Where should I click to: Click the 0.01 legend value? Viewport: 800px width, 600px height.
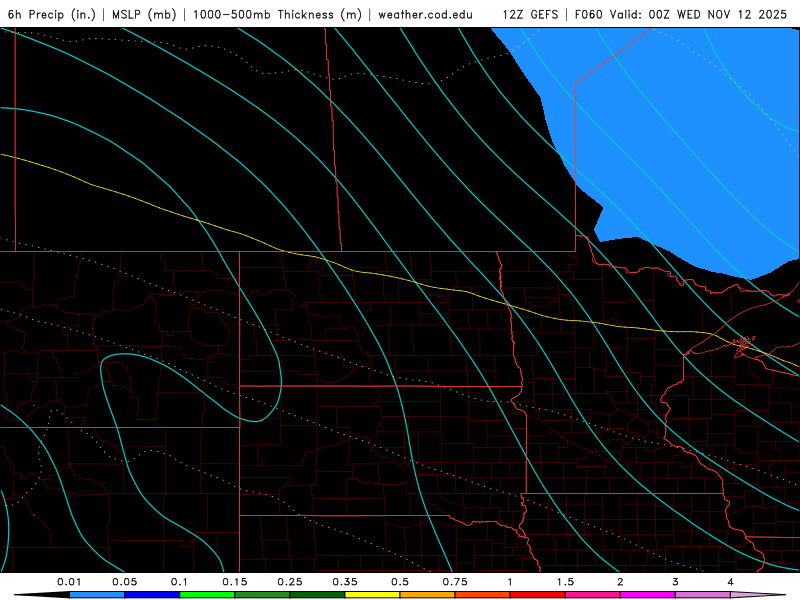coord(69,582)
